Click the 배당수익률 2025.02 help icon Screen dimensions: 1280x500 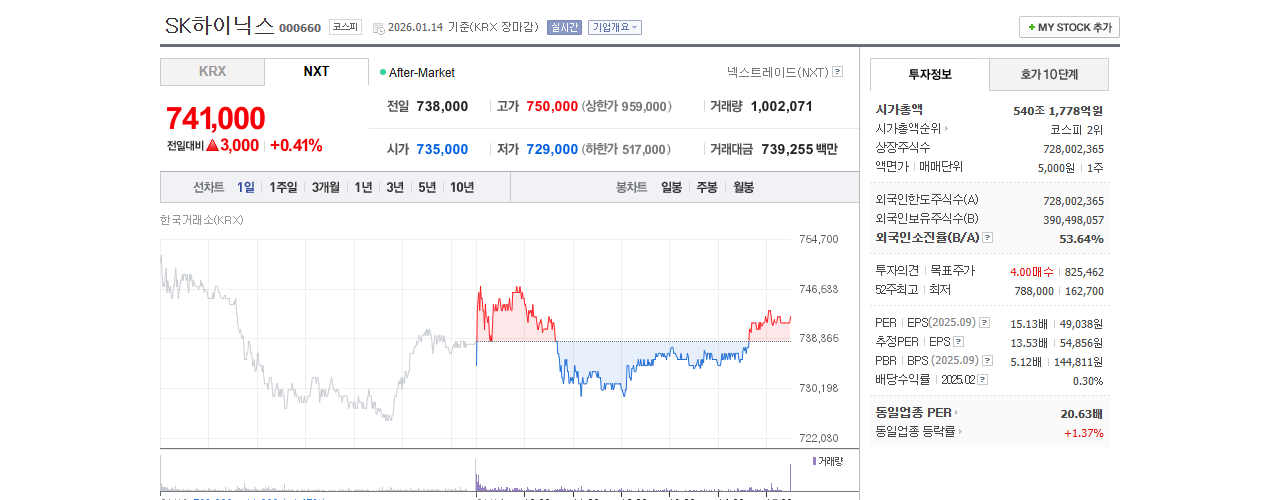(x=982, y=380)
